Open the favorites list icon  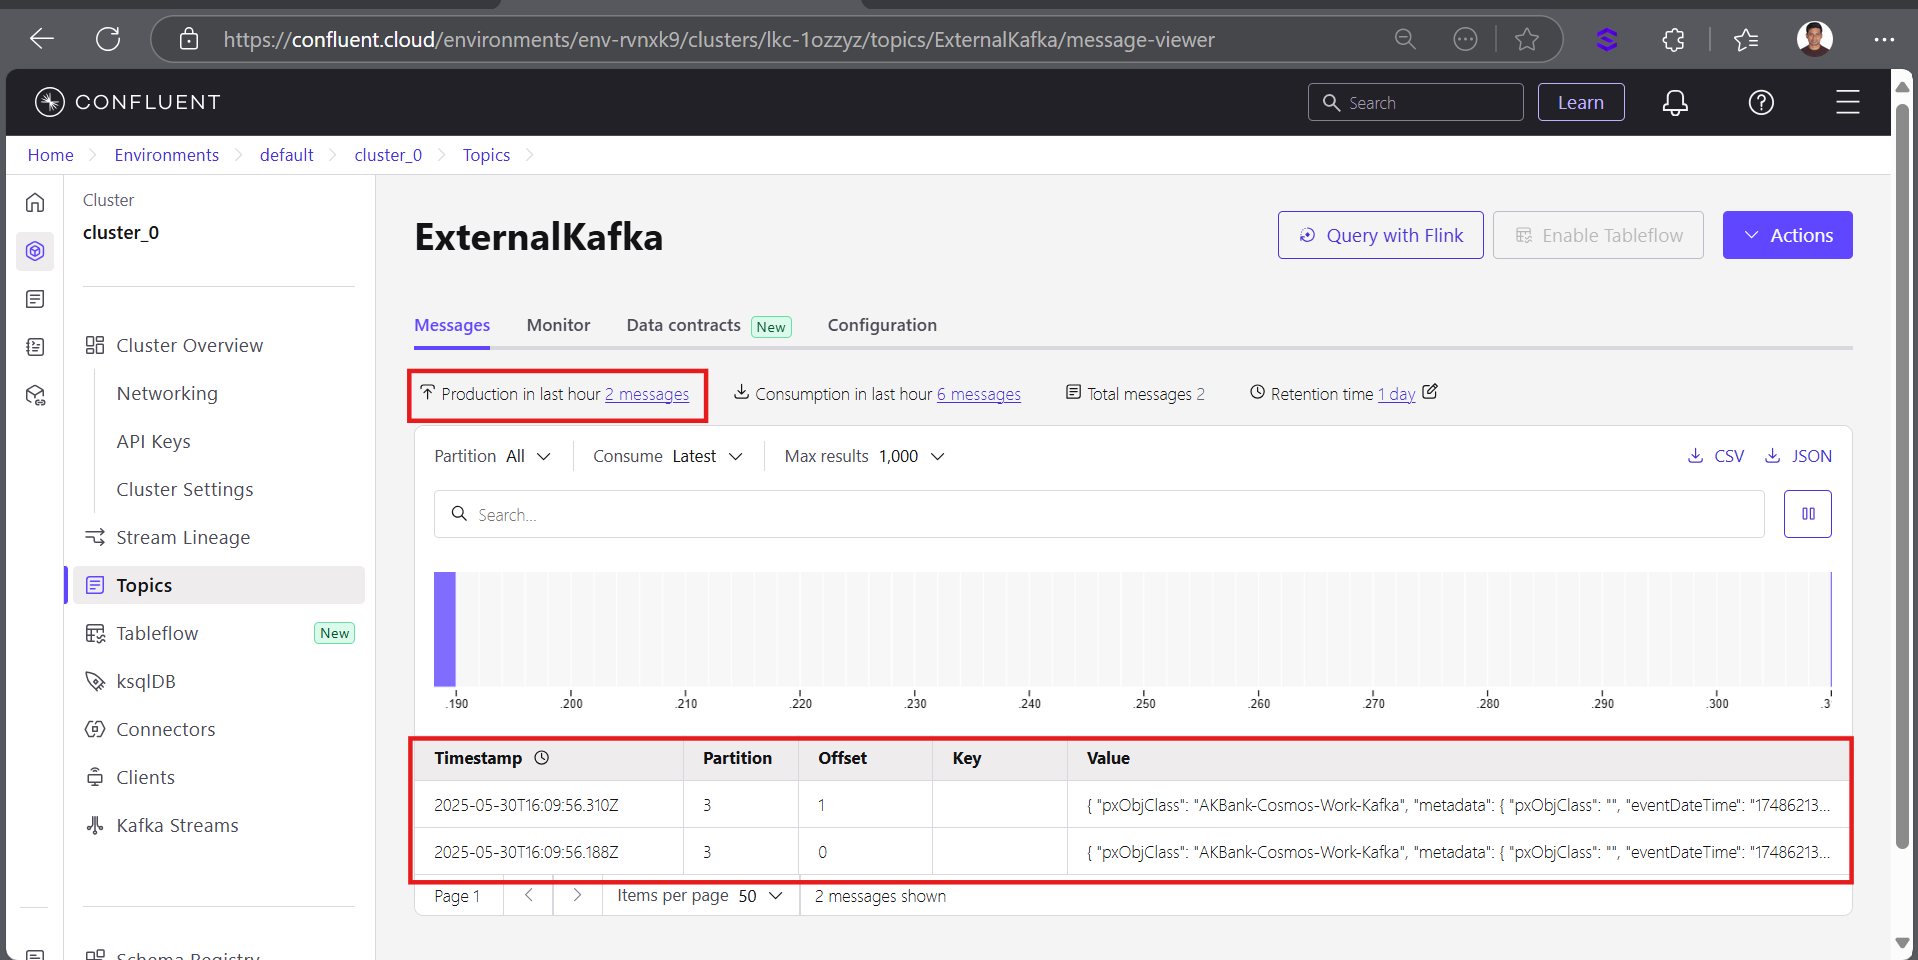[x=1746, y=39]
